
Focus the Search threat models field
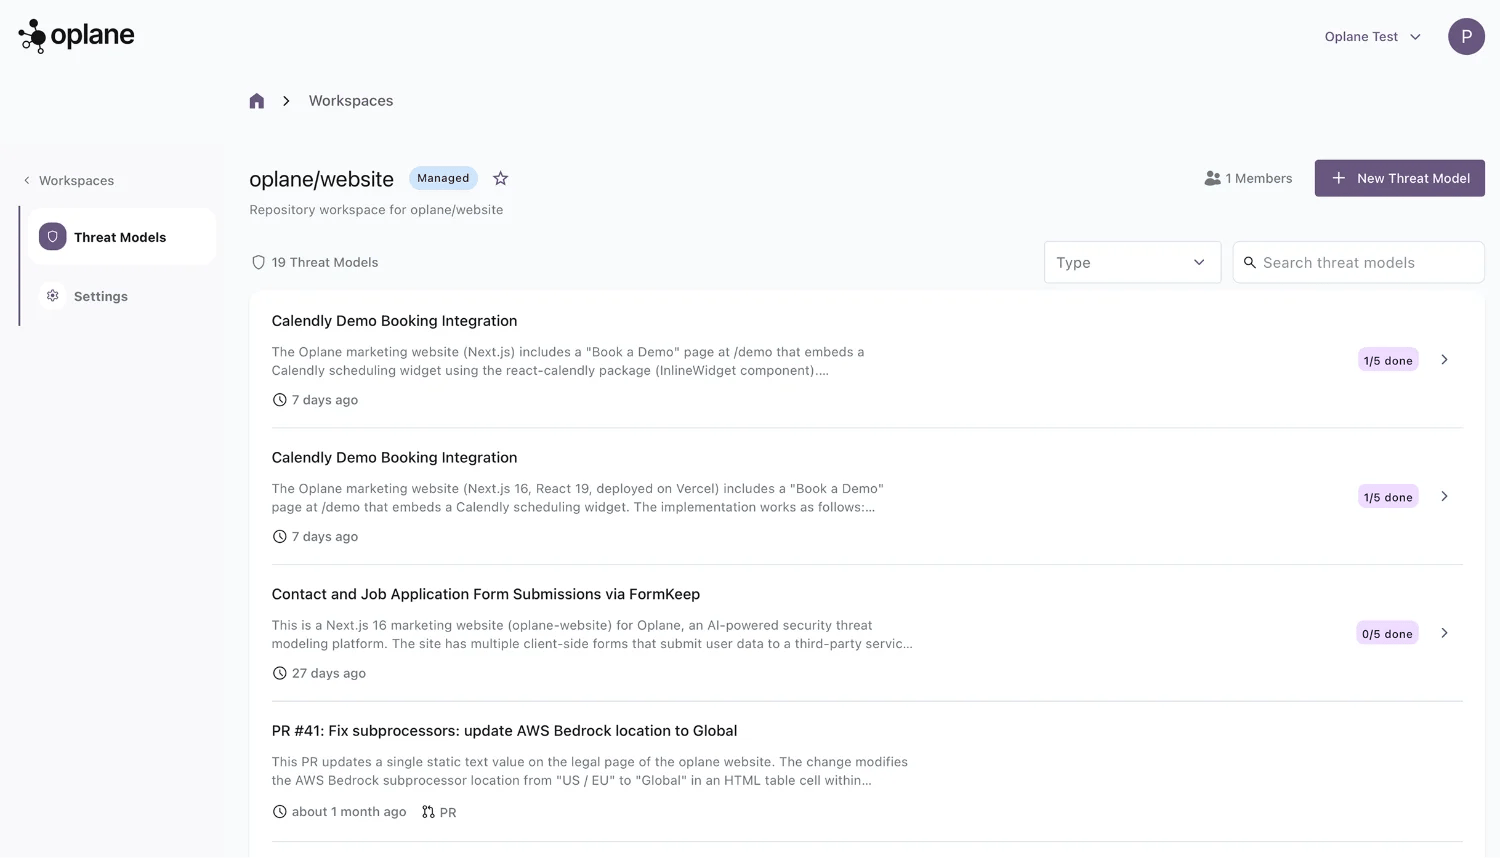(1358, 262)
